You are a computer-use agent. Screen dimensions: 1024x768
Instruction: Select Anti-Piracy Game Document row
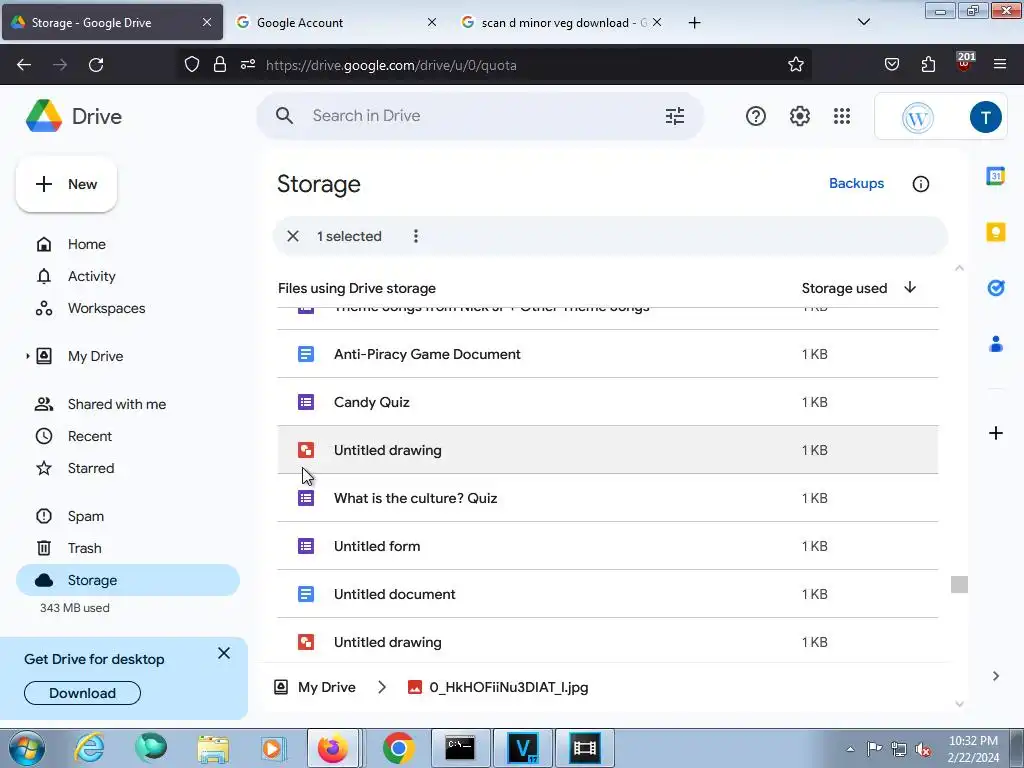point(608,354)
